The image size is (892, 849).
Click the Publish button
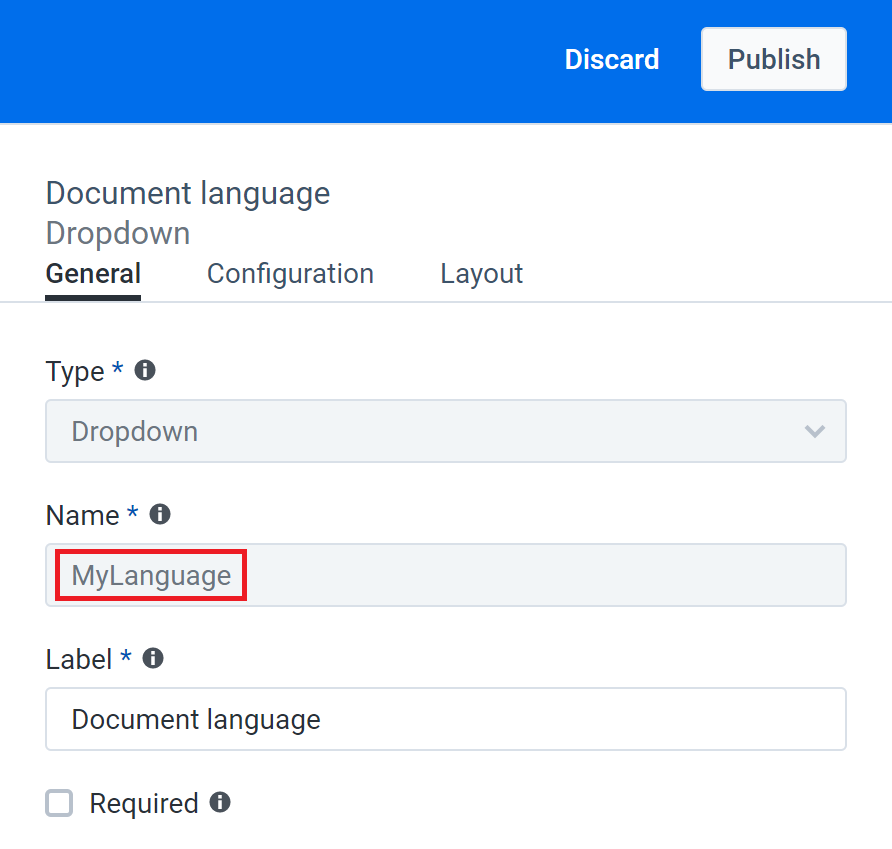(x=773, y=59)
